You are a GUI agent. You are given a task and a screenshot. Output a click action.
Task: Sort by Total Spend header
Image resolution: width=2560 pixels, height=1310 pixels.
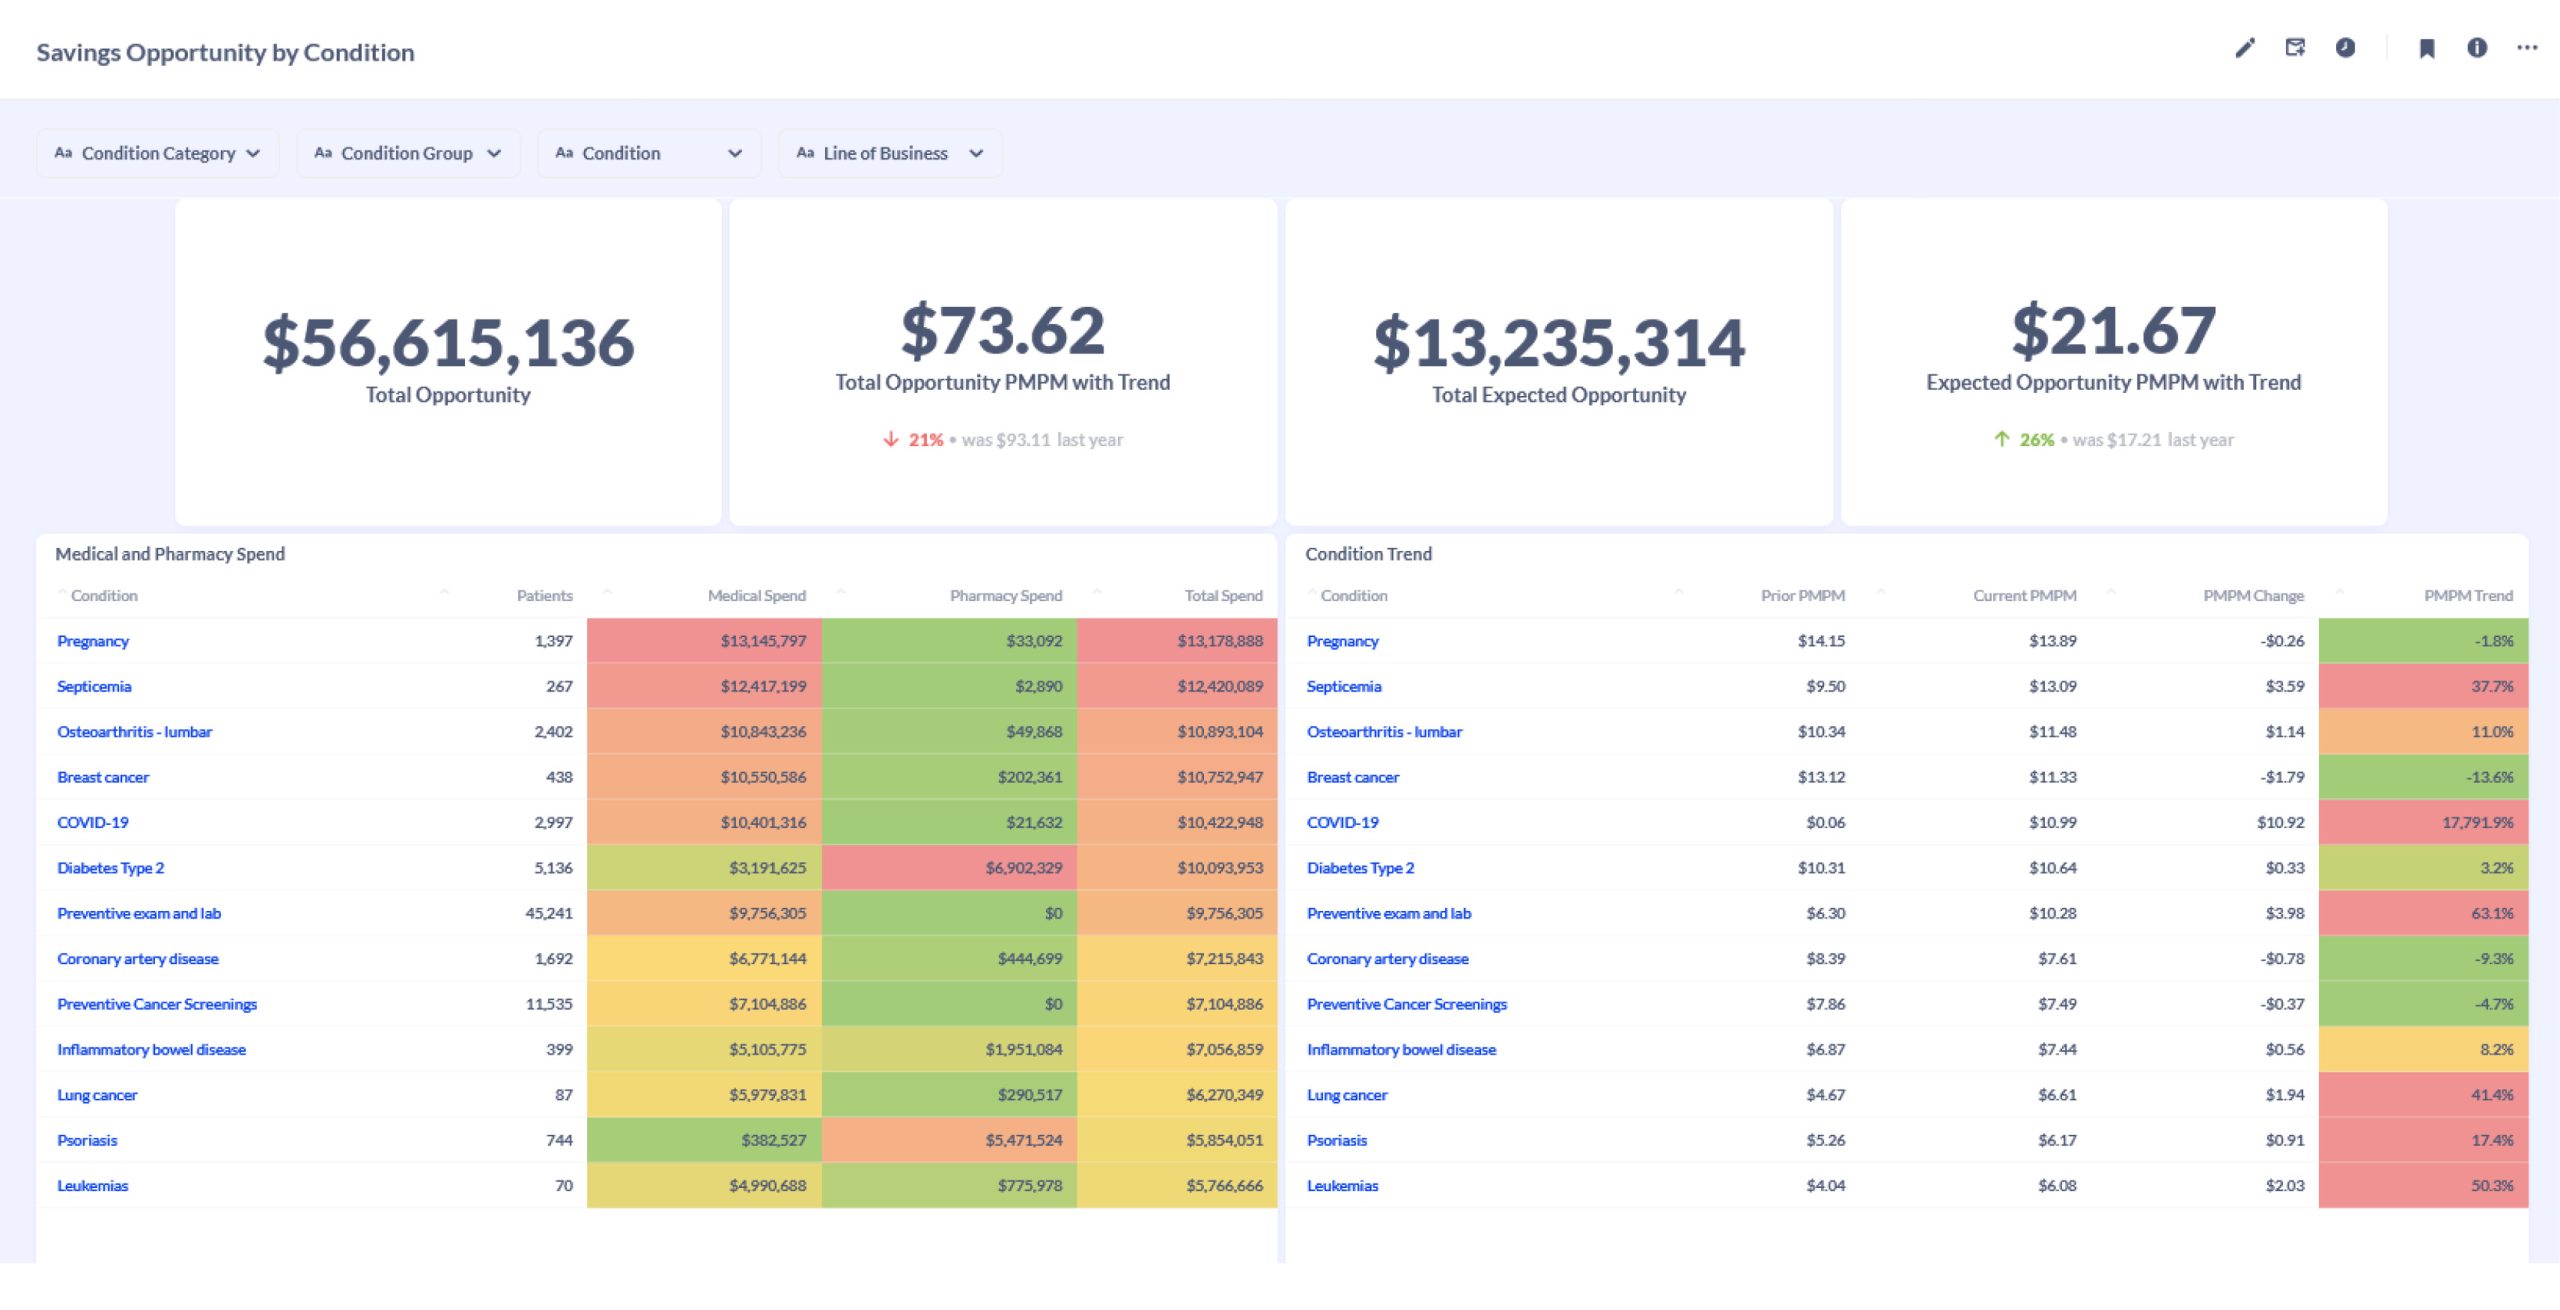click(1223, 595)
